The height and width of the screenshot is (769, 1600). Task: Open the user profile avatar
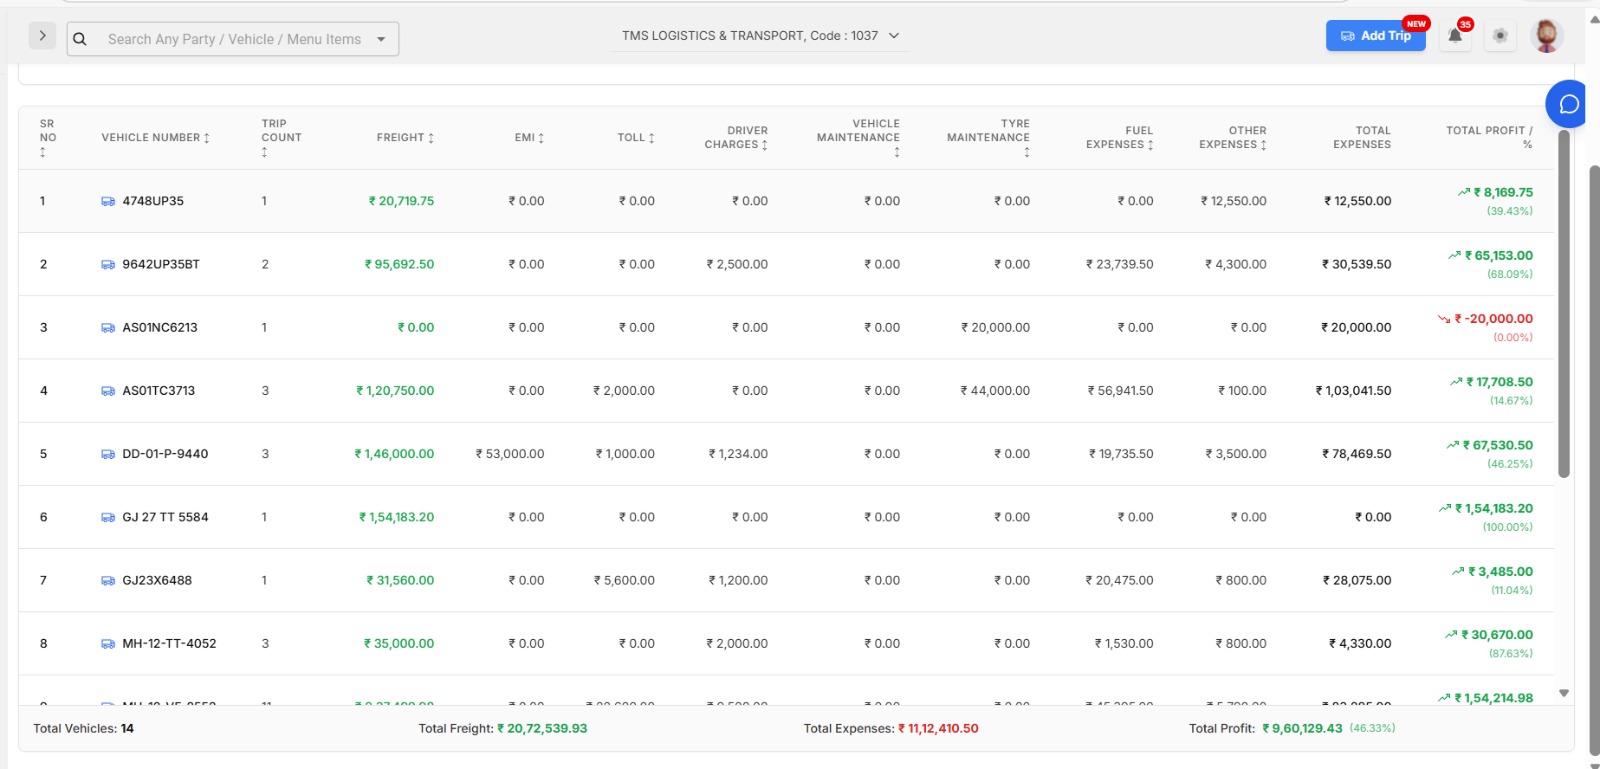tap(1546, 36)
